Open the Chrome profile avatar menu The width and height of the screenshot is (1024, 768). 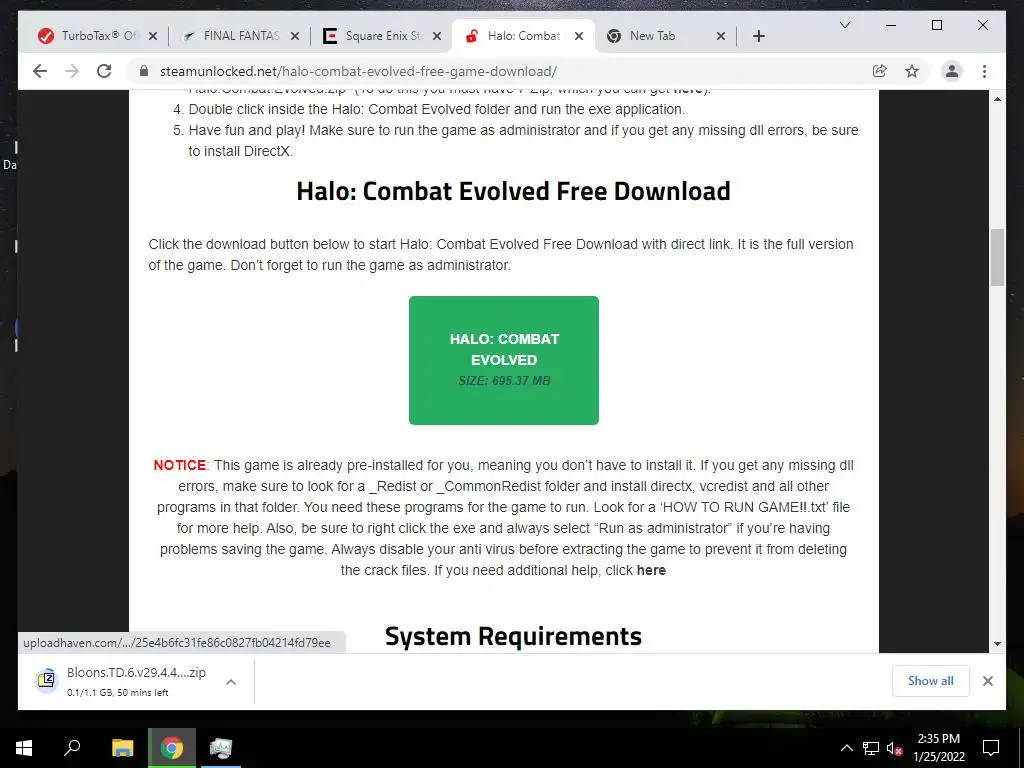[x=952, y=71]
